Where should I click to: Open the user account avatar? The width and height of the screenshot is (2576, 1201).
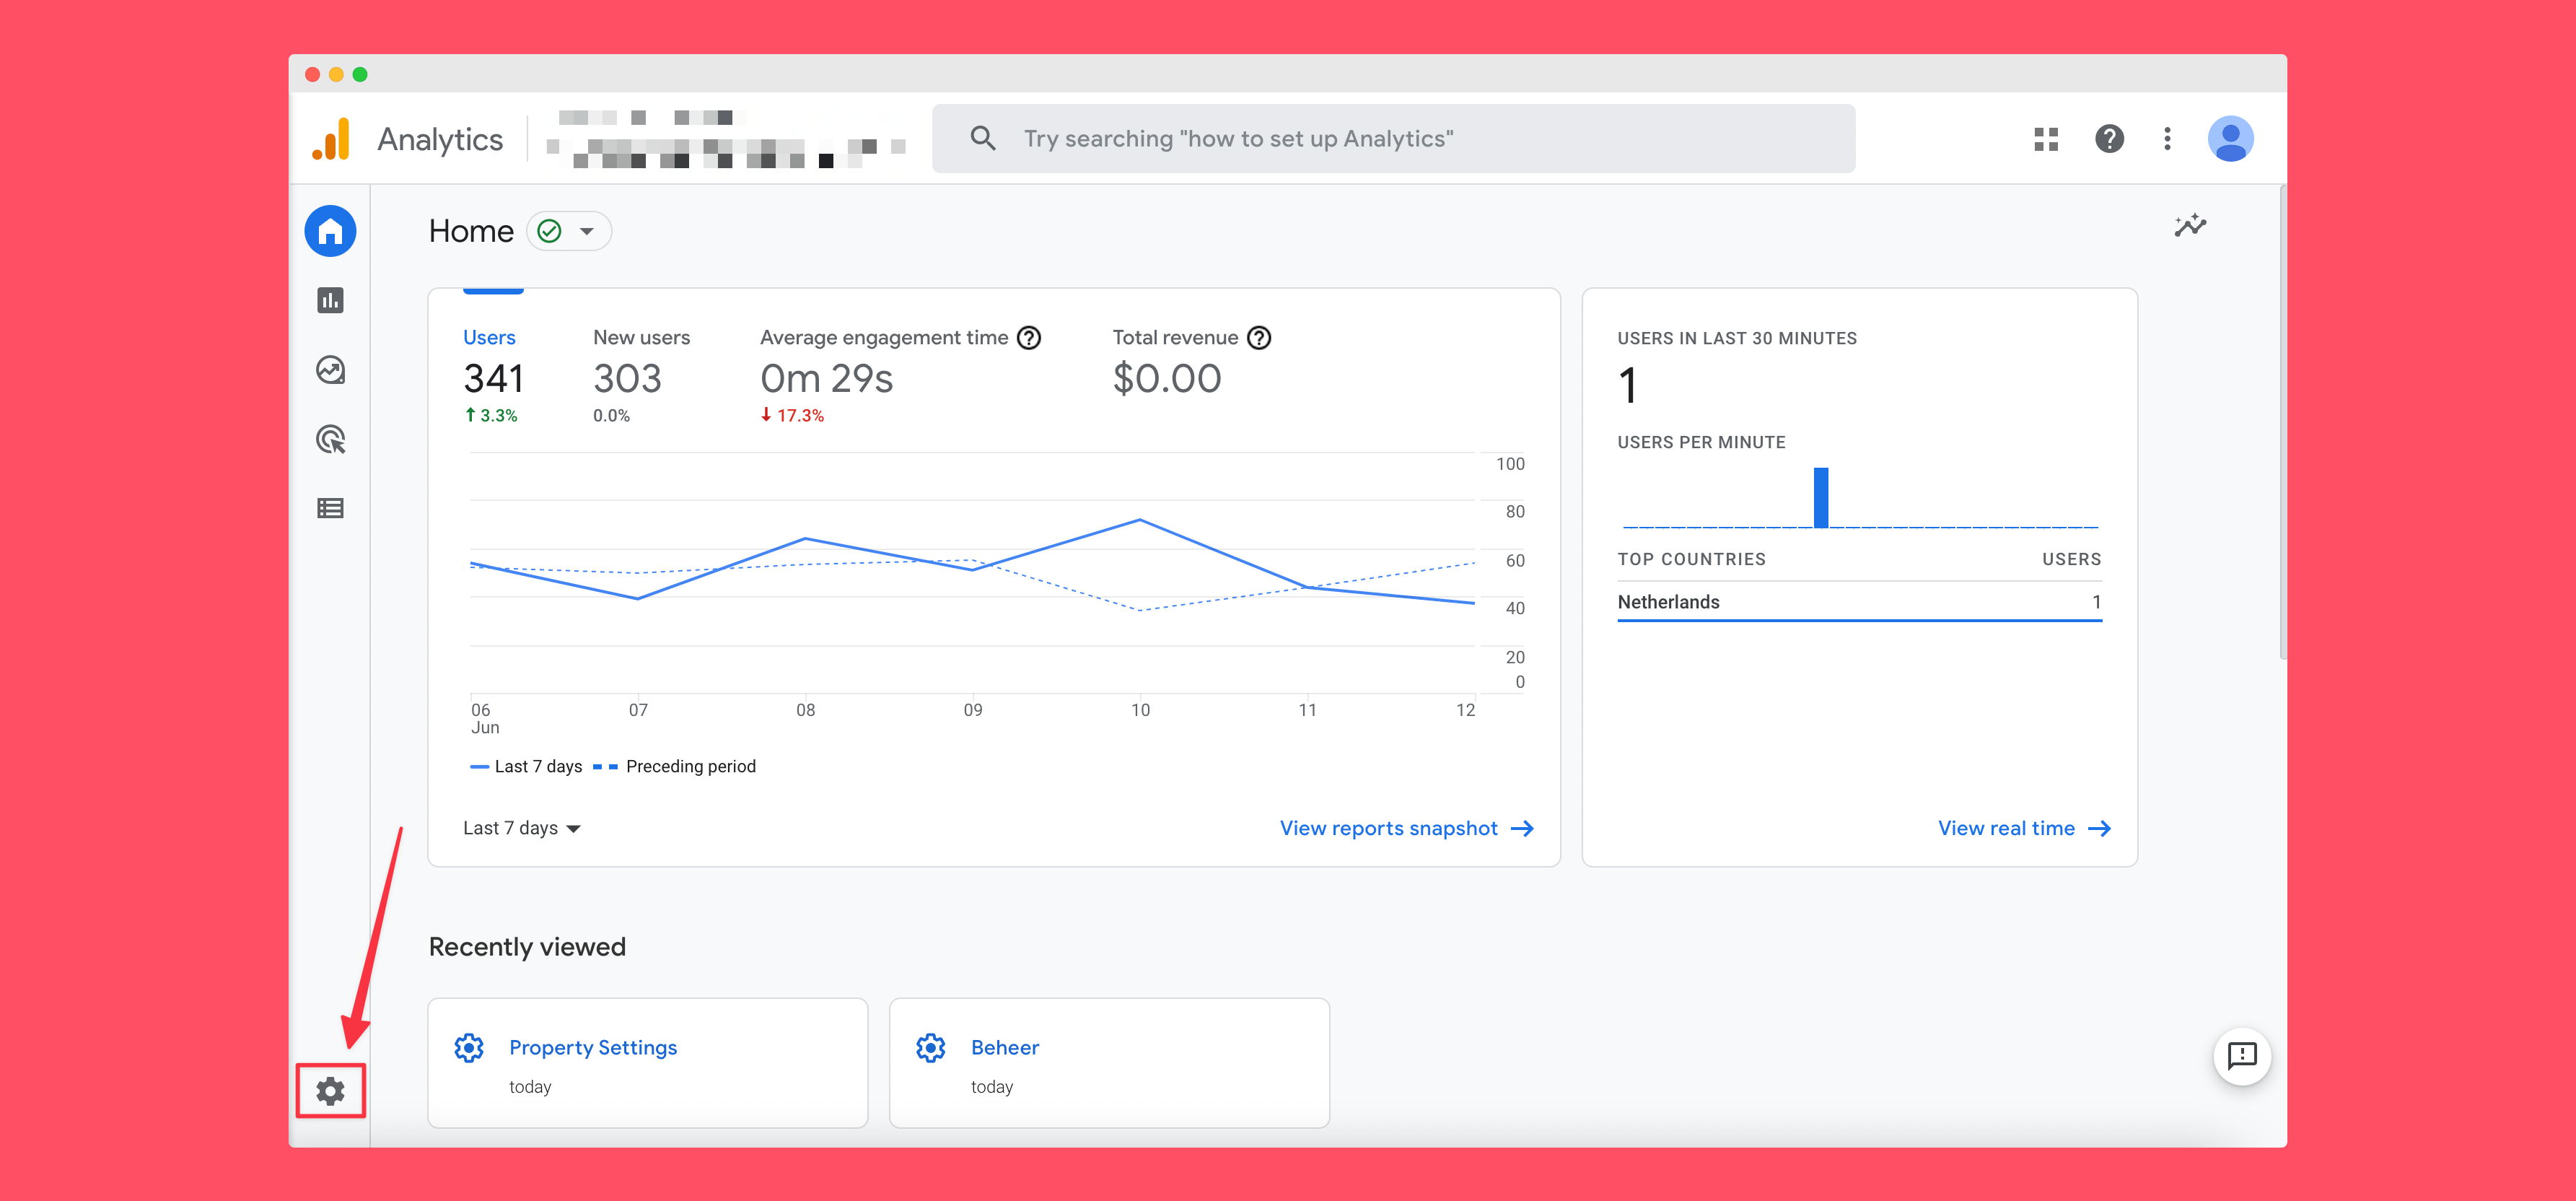click(x=2230, y=139)
